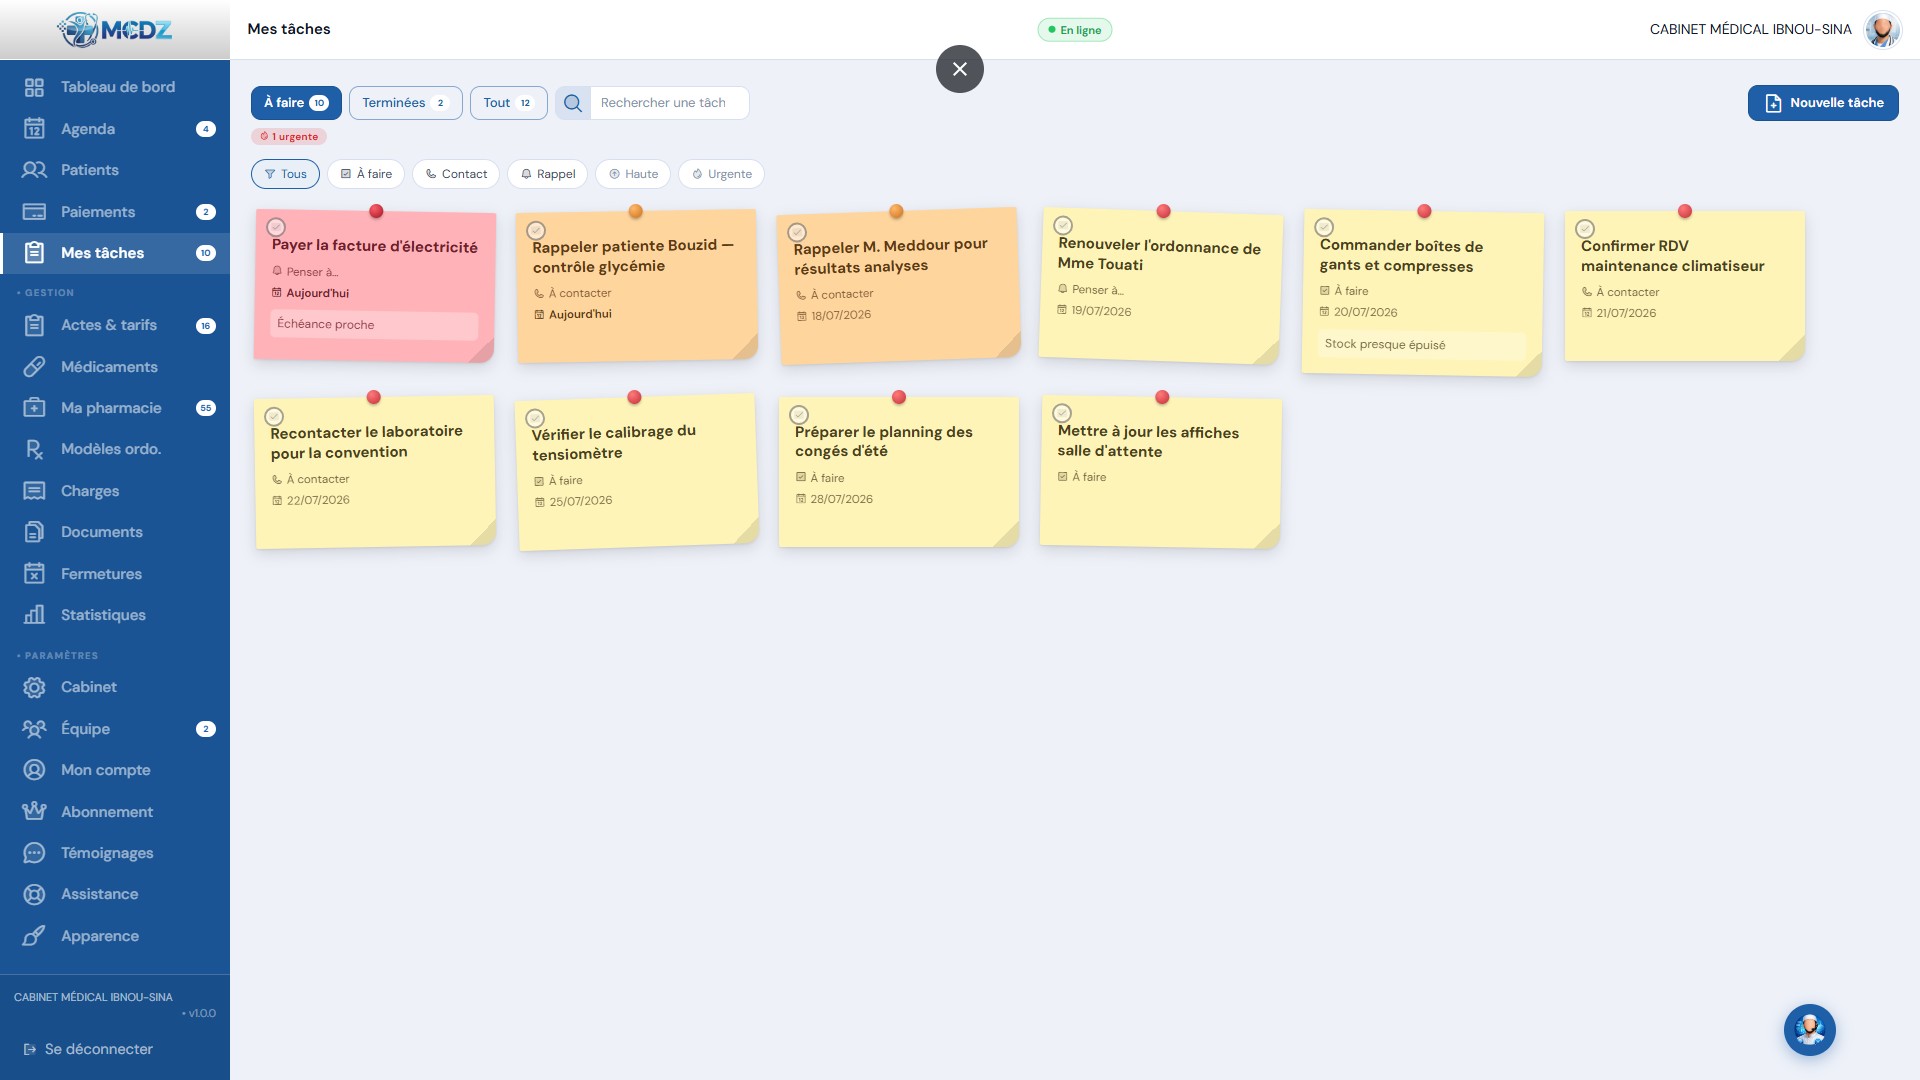Click the search magnifier icon

click(x=573, y=103)
